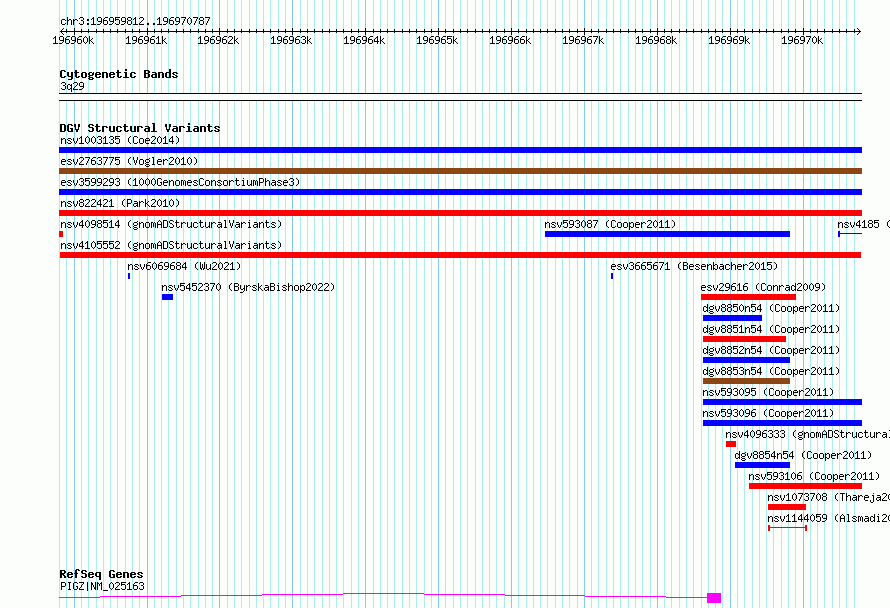Screen dimensions: 890x608
Task: Click the 196967k ruler tick label
Action: point(583,40)
